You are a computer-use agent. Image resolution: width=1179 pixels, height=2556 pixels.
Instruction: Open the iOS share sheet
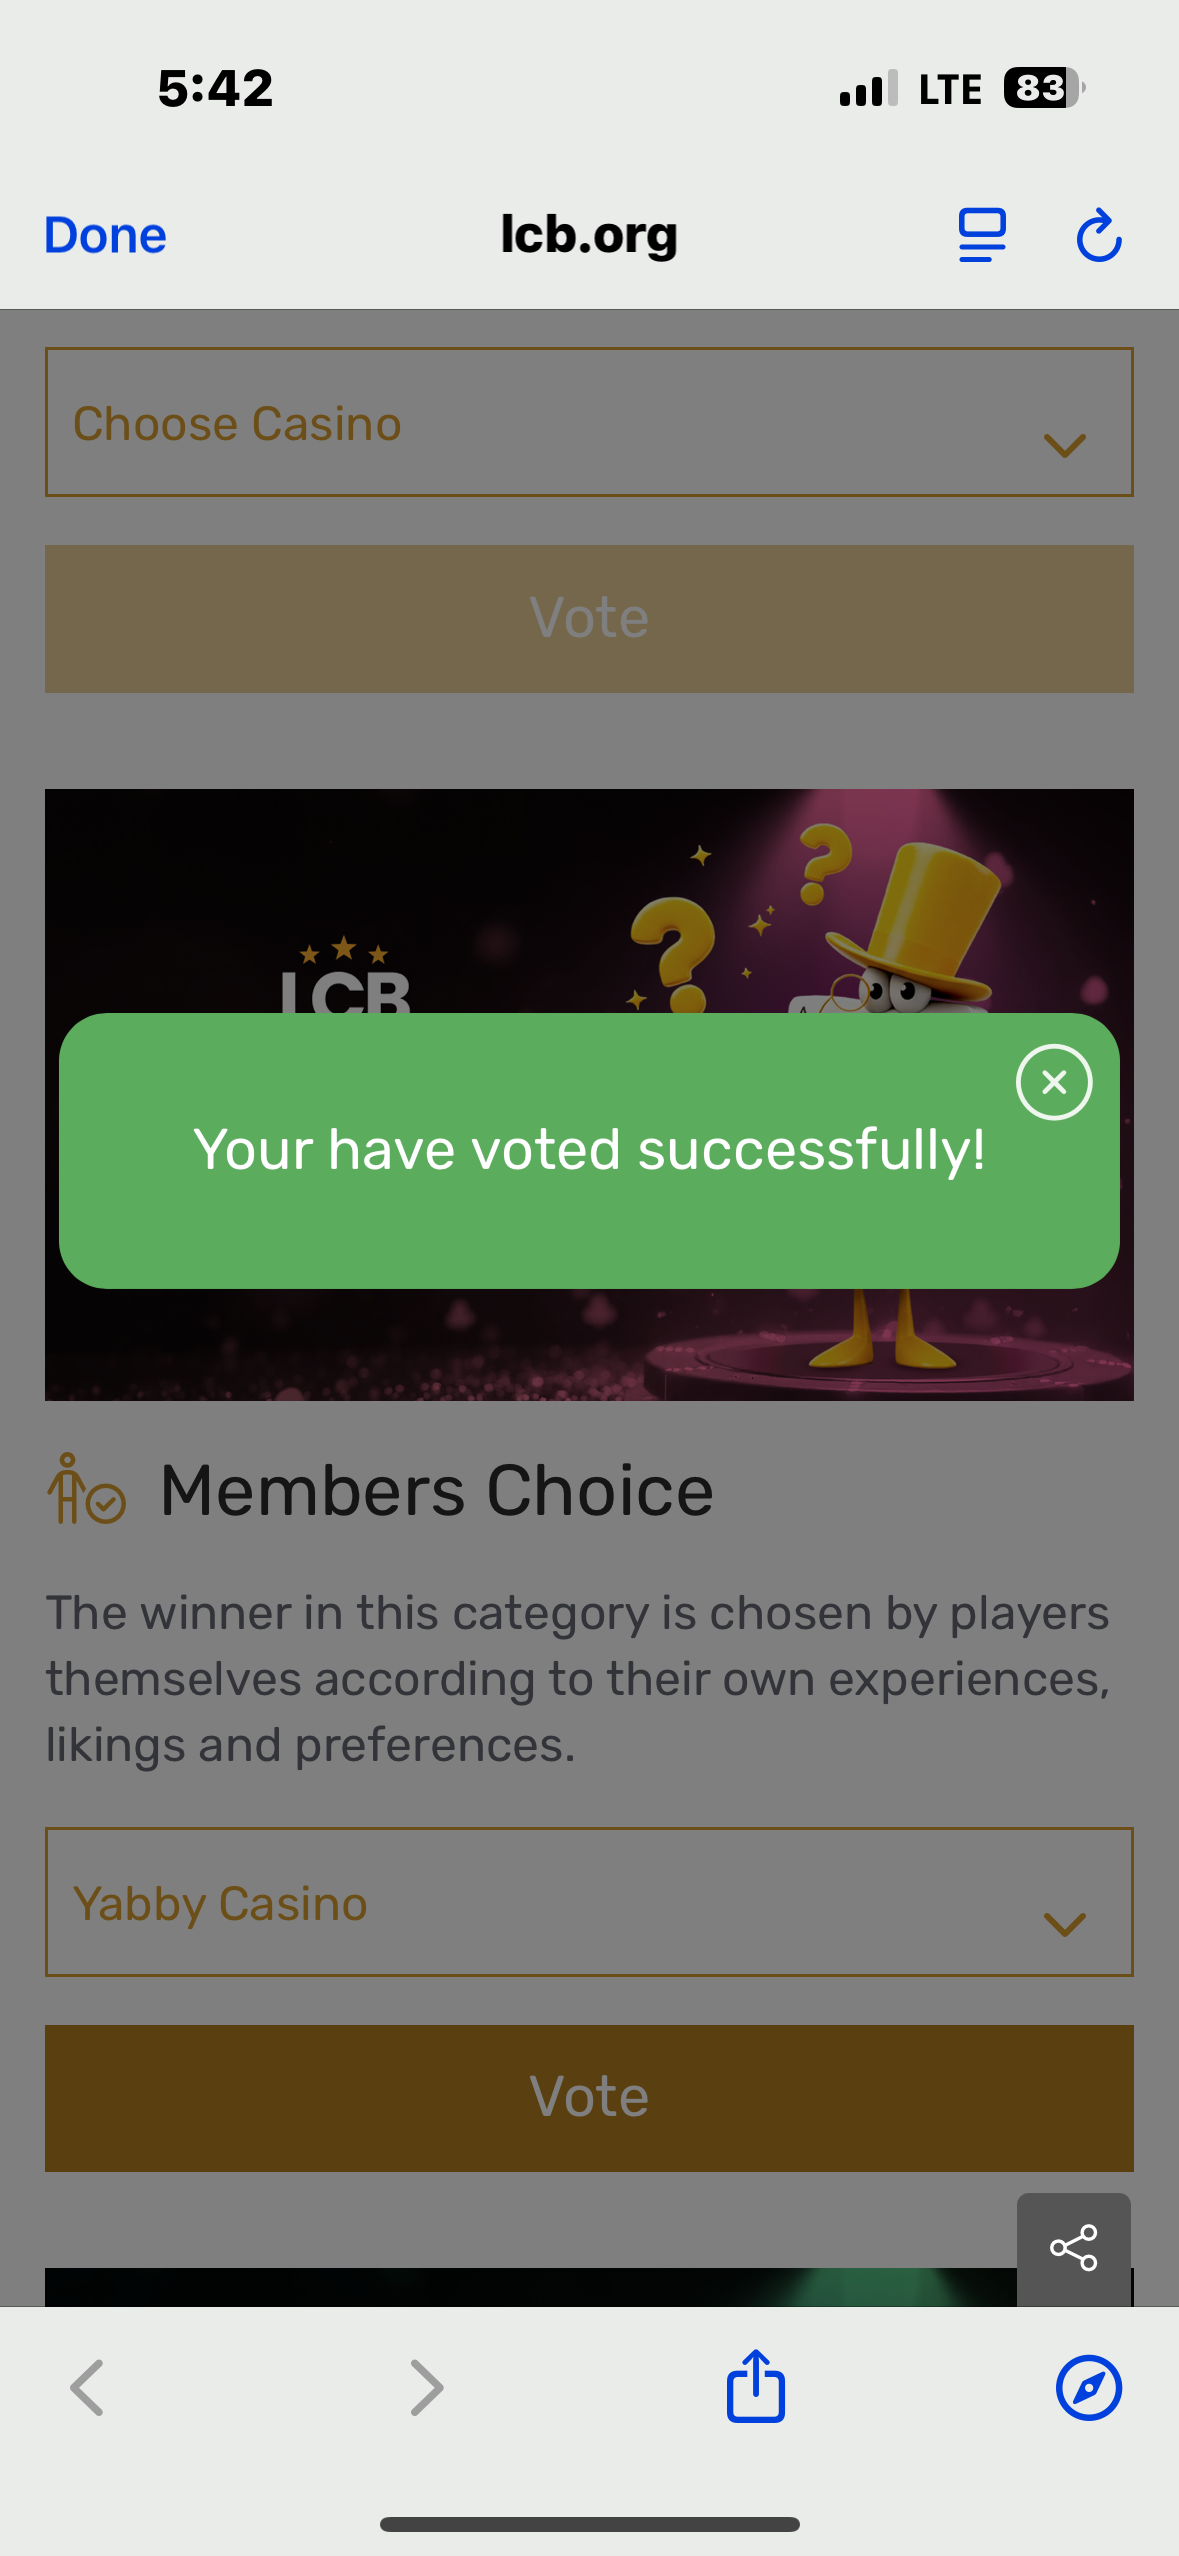tap(755, 2386)
